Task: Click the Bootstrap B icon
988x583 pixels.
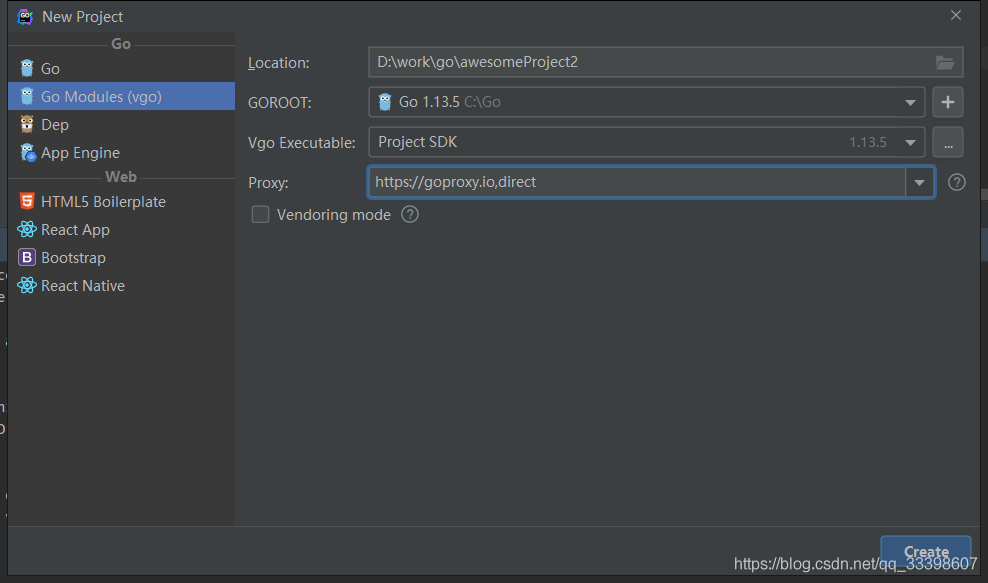Action: (x=27, y=257)
